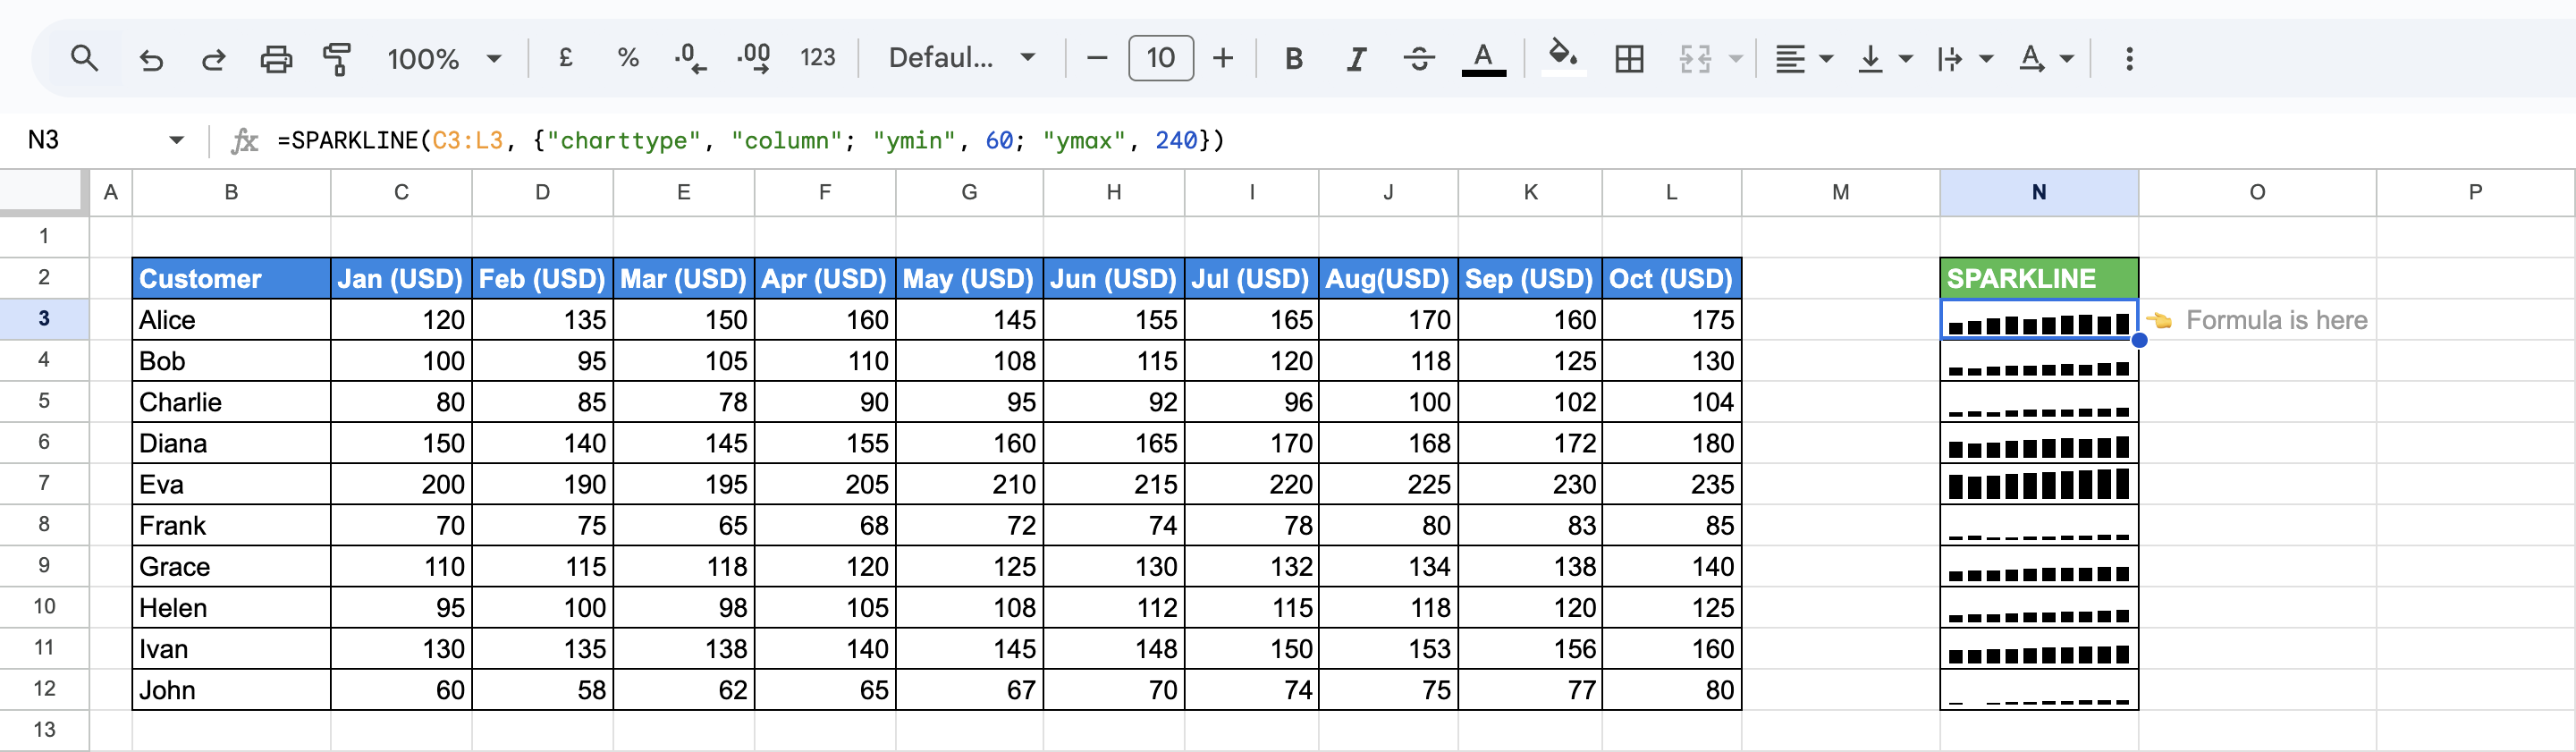Click the select-all corner box
Screen dimensions: 2576x752
point(44,192)
